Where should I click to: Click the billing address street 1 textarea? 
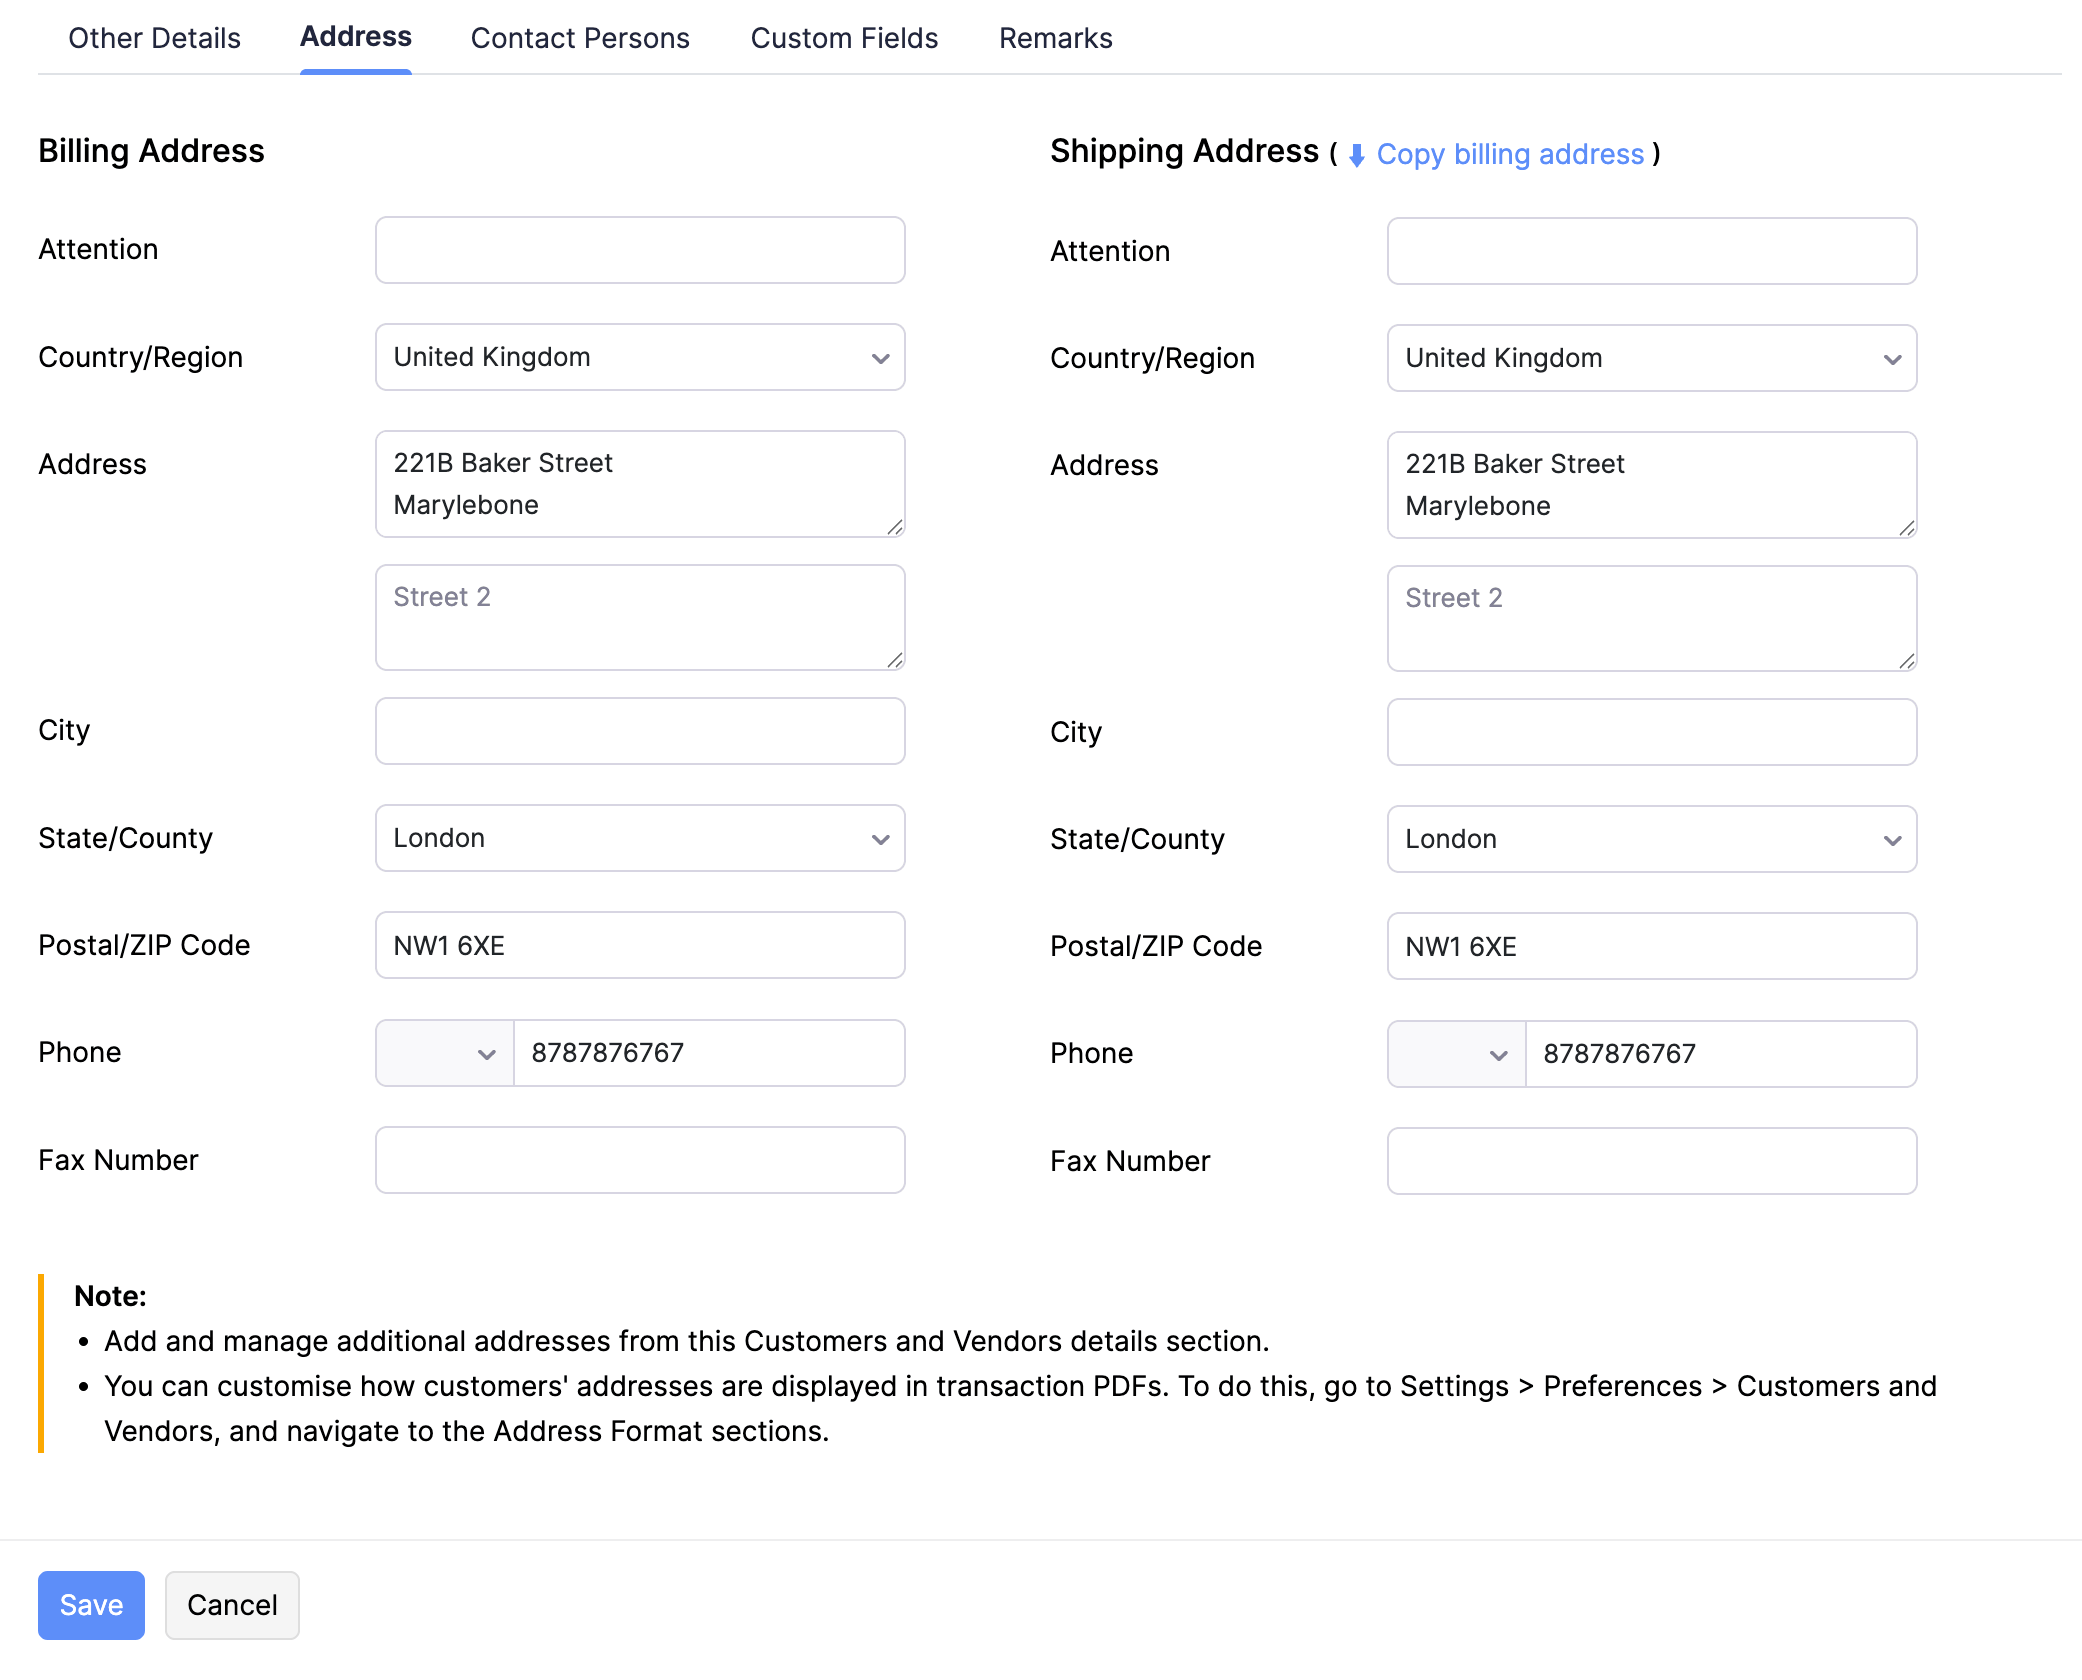(640, 484)
